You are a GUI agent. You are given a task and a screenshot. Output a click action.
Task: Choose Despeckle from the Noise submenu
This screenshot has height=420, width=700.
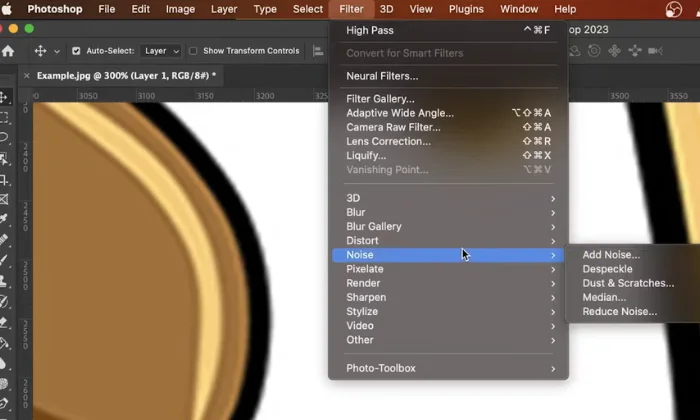click(607, 269)
